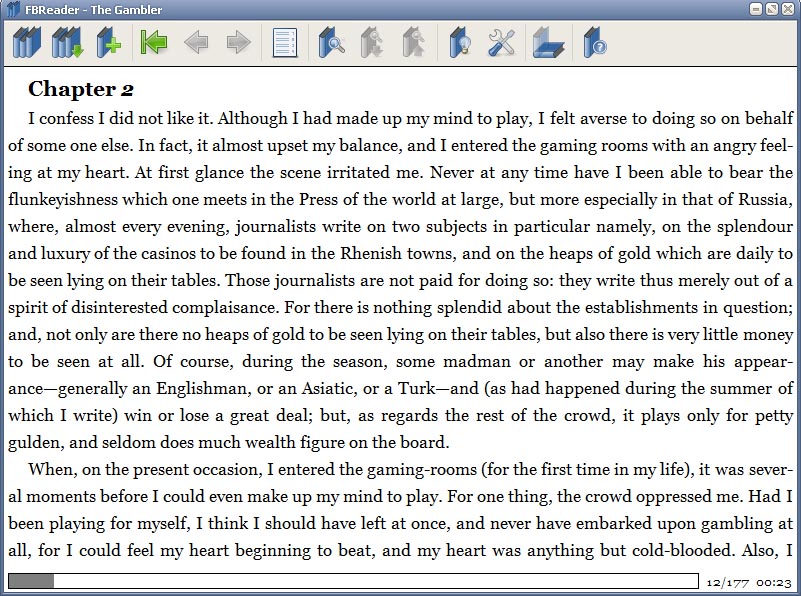Show book info with lightbulb icon
This screenshot has height=596, width=801.
click(x=460, y=42)
